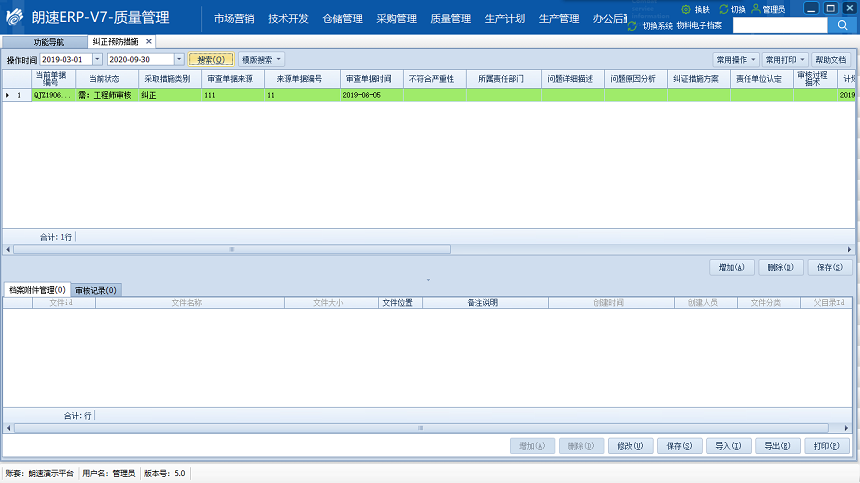Click the upper grid horizontal scrollbar
The height and width of the screenshot is (483, 860).
[x=232, y=249]
